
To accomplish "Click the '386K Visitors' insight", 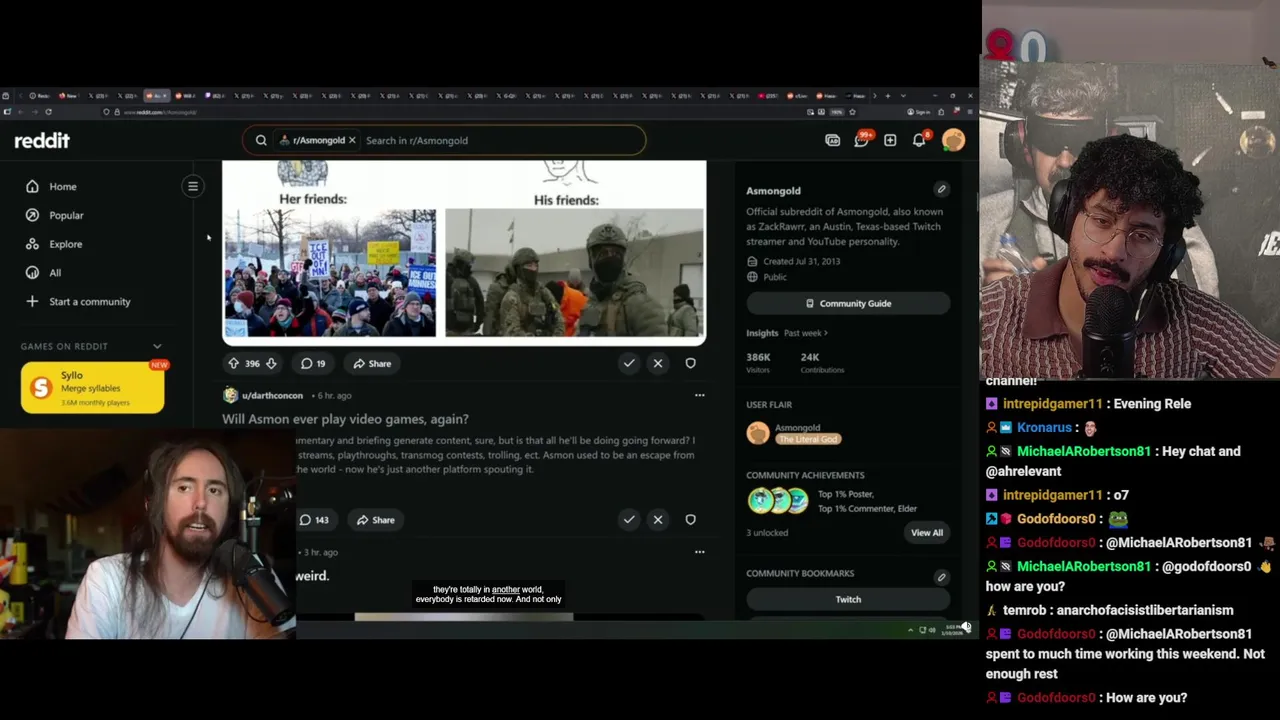I will (x=758, y=363).
